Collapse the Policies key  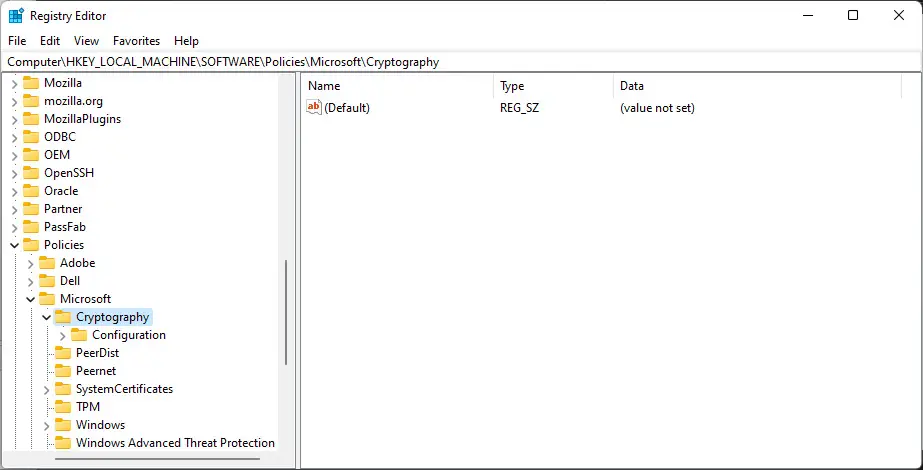click(x=15, y=245)
